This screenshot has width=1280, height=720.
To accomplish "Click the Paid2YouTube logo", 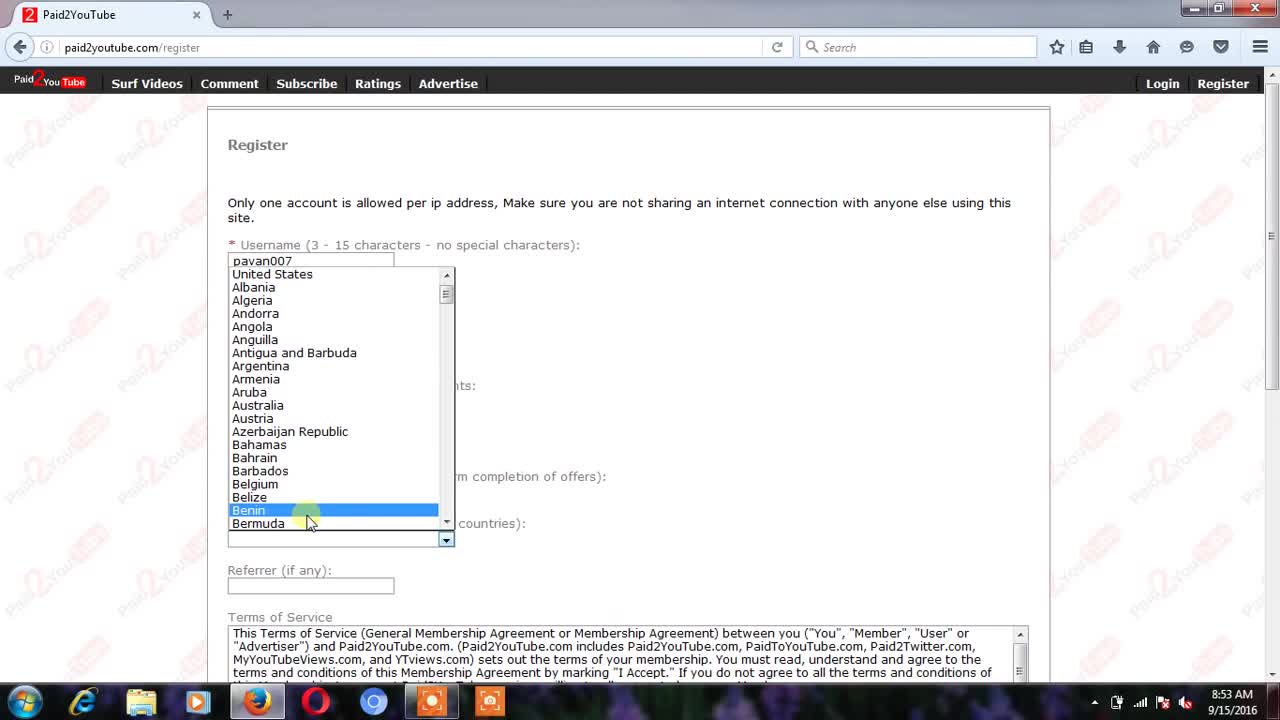I will point(50,81).
